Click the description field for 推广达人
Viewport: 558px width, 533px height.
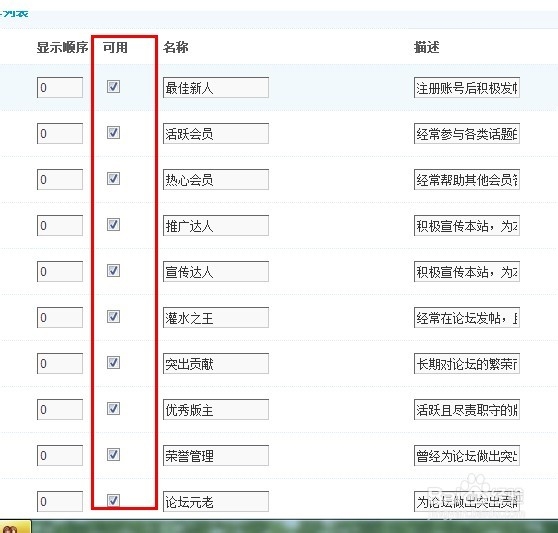point(467,226)
